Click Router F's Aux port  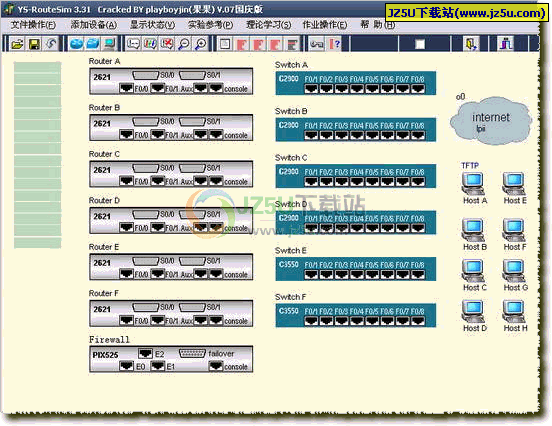(x=200, y=320)
